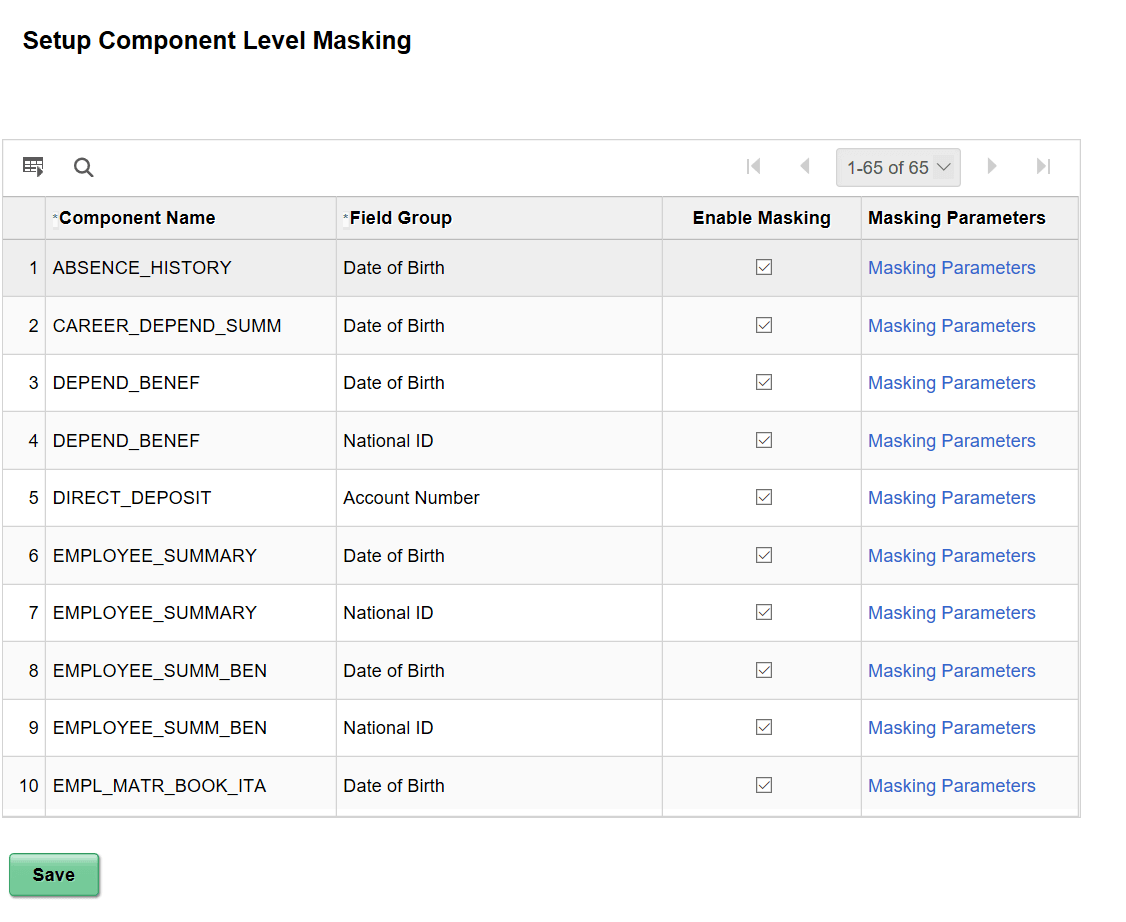1126x922 pixels.
Task: Jump to the first page icon
Action: [753, 166]
